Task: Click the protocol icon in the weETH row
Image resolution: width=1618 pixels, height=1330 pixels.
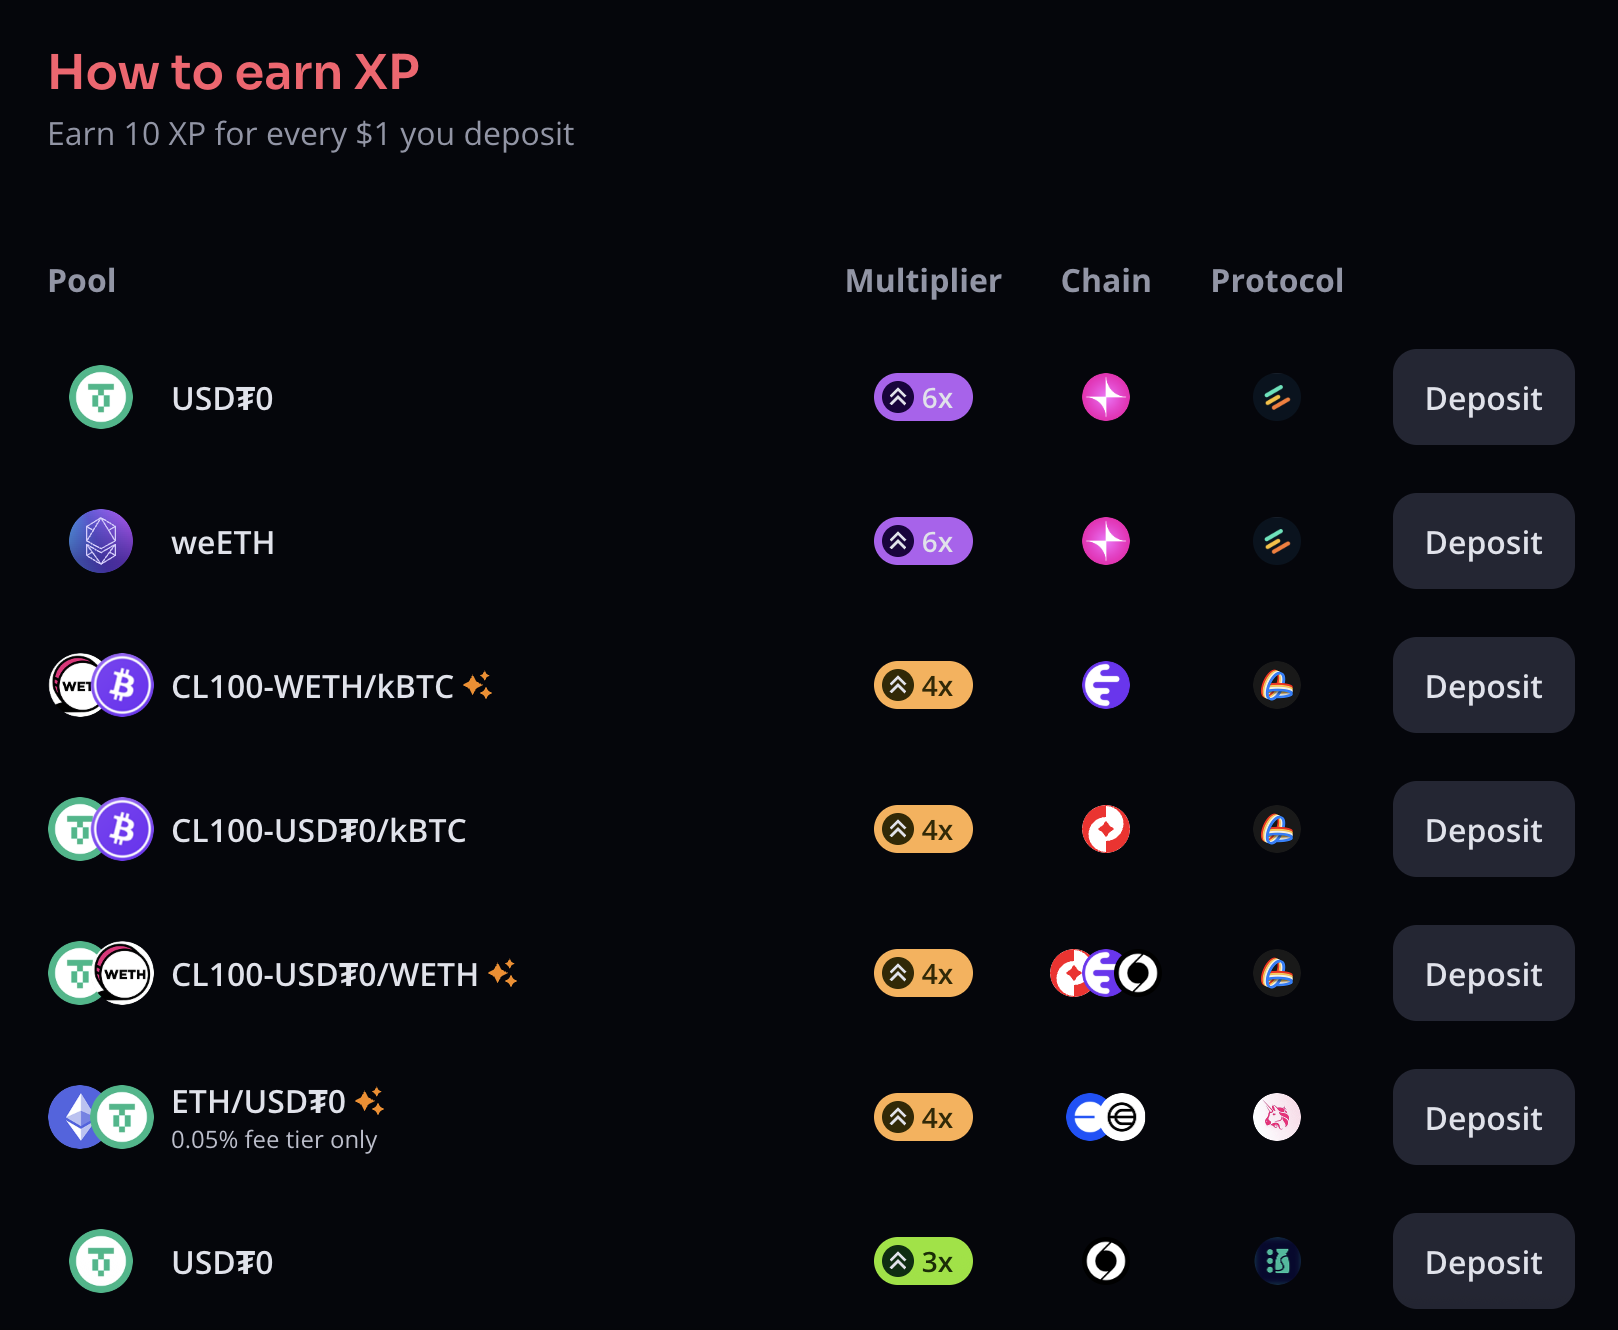Action: point(1277,541)
